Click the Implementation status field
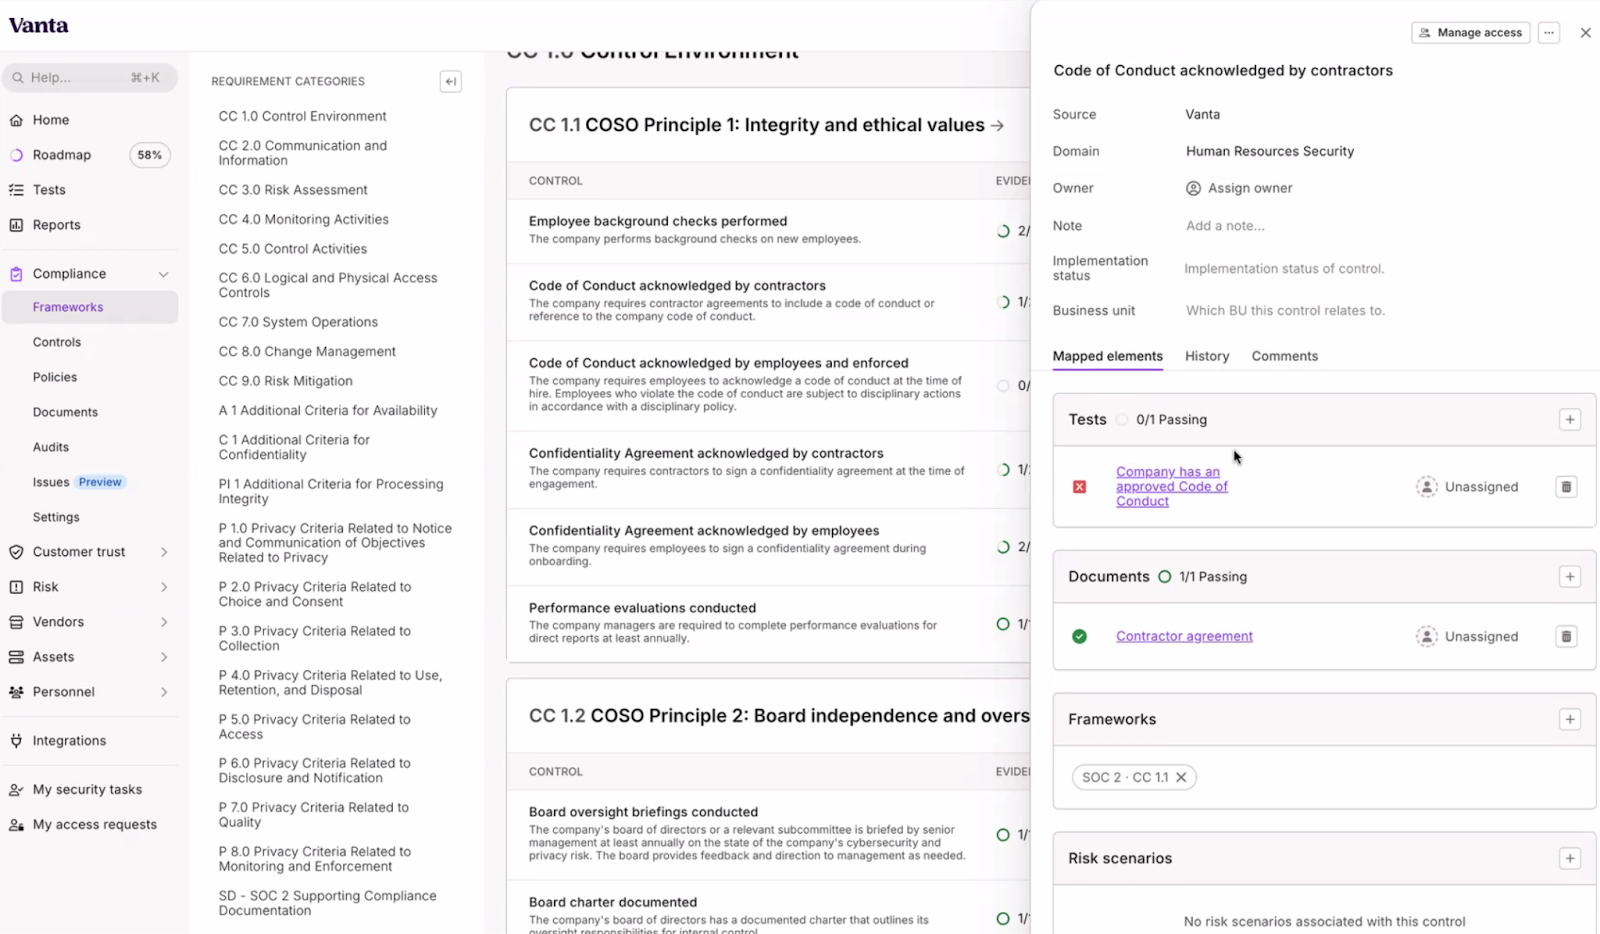Viewport: 1600px width, 934px height. click(x=1284, y=269)
